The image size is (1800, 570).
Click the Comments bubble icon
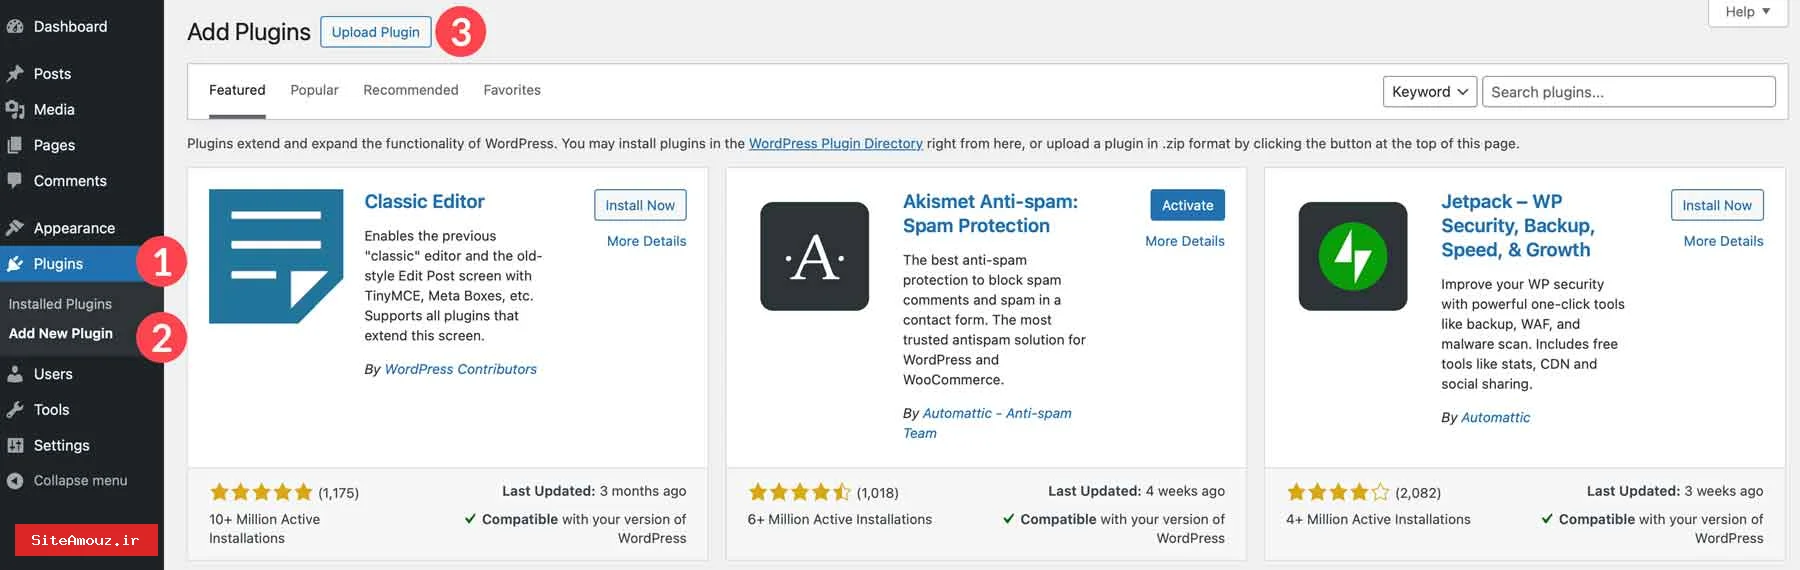15,181
